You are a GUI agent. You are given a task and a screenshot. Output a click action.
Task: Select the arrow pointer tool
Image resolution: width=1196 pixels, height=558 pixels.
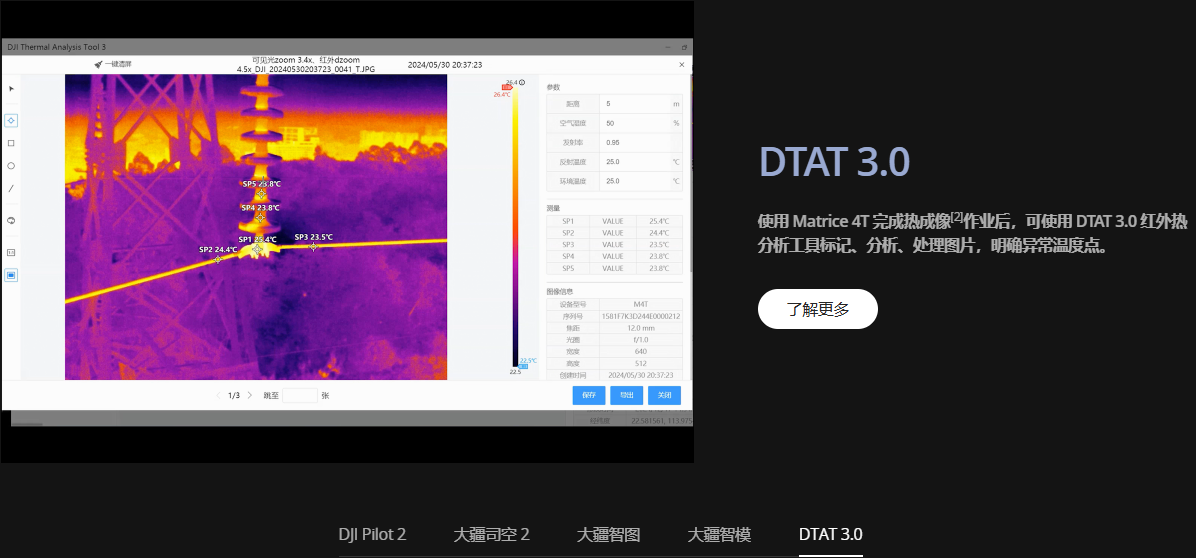click(11, 89)
